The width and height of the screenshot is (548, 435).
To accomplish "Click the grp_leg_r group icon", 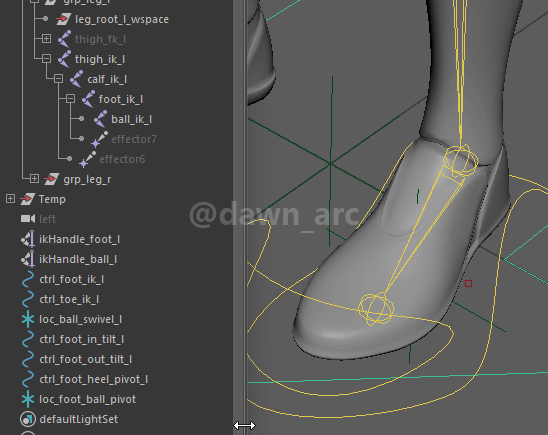I will click(52, 179).
